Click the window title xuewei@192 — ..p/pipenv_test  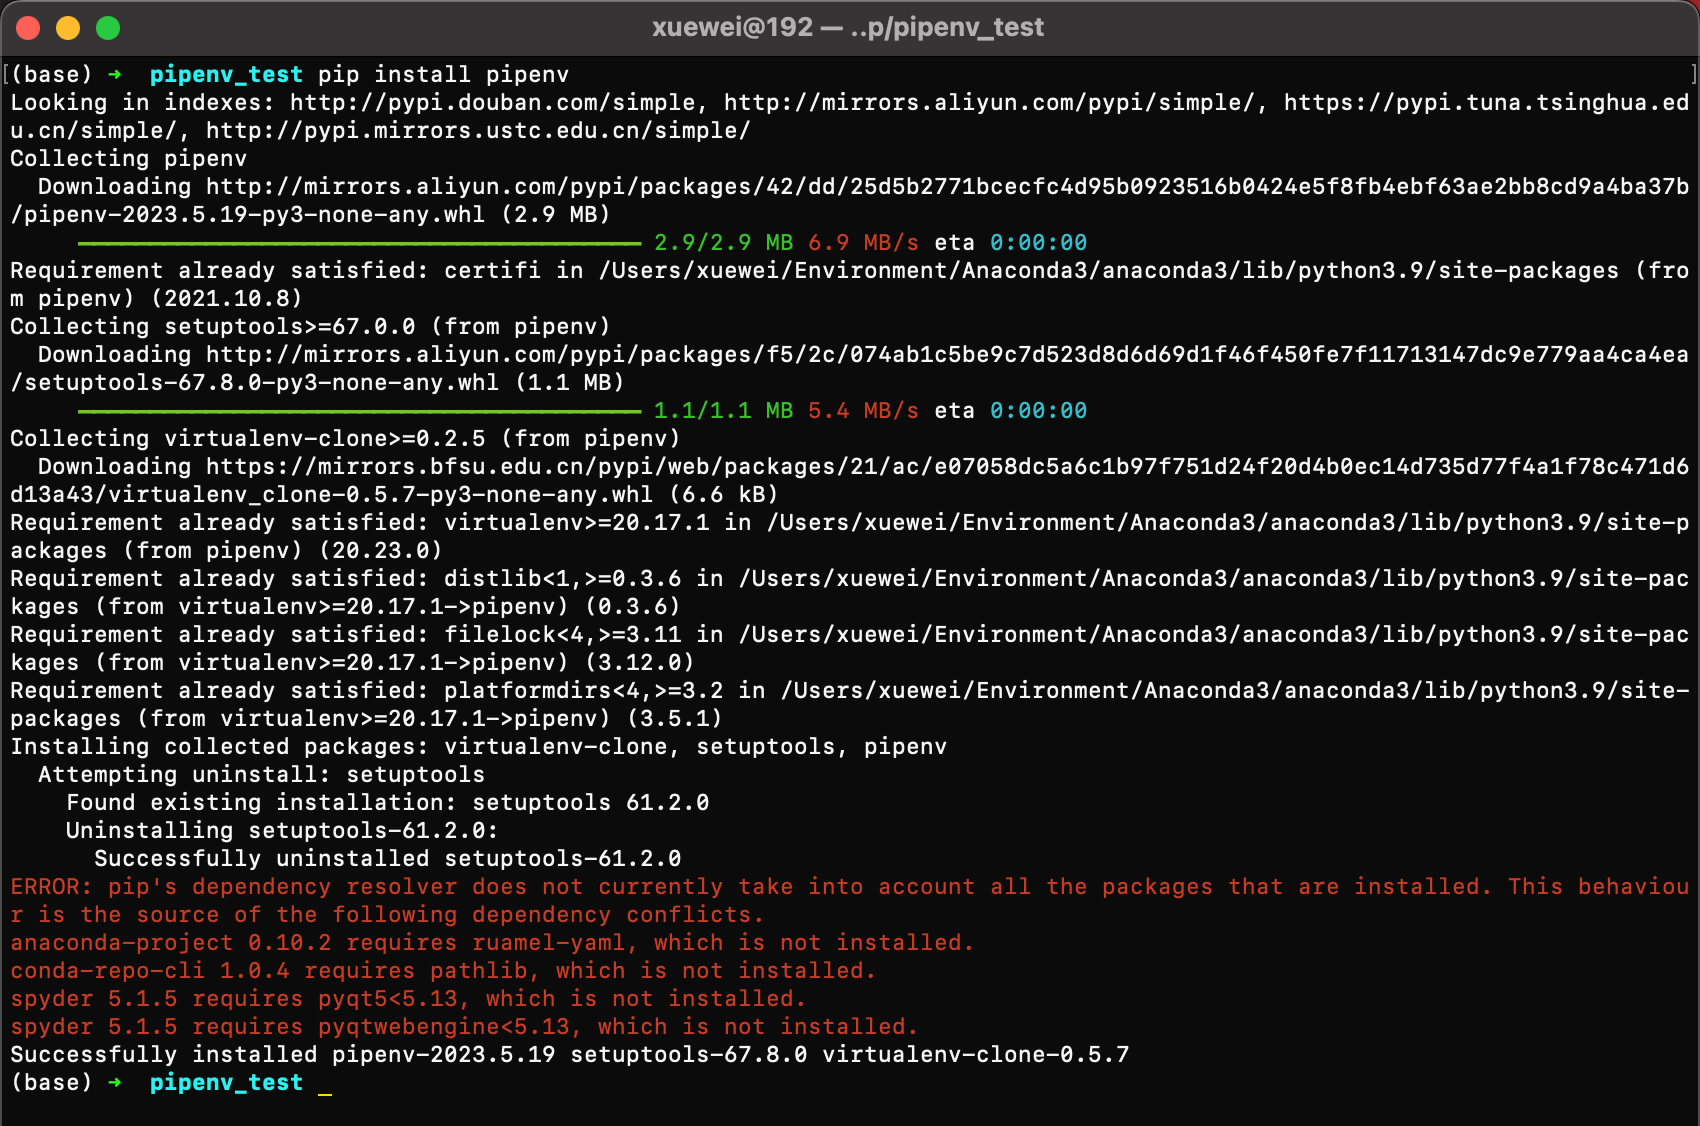848,28
